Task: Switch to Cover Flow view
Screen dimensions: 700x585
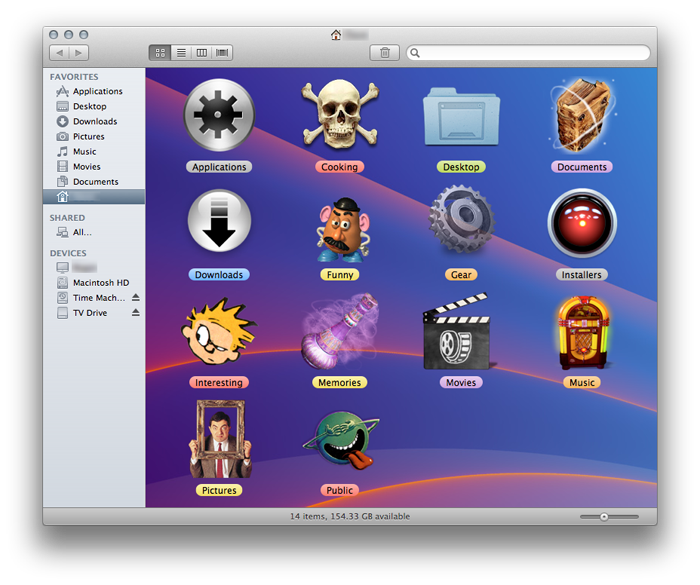Action: click(222, 53)
